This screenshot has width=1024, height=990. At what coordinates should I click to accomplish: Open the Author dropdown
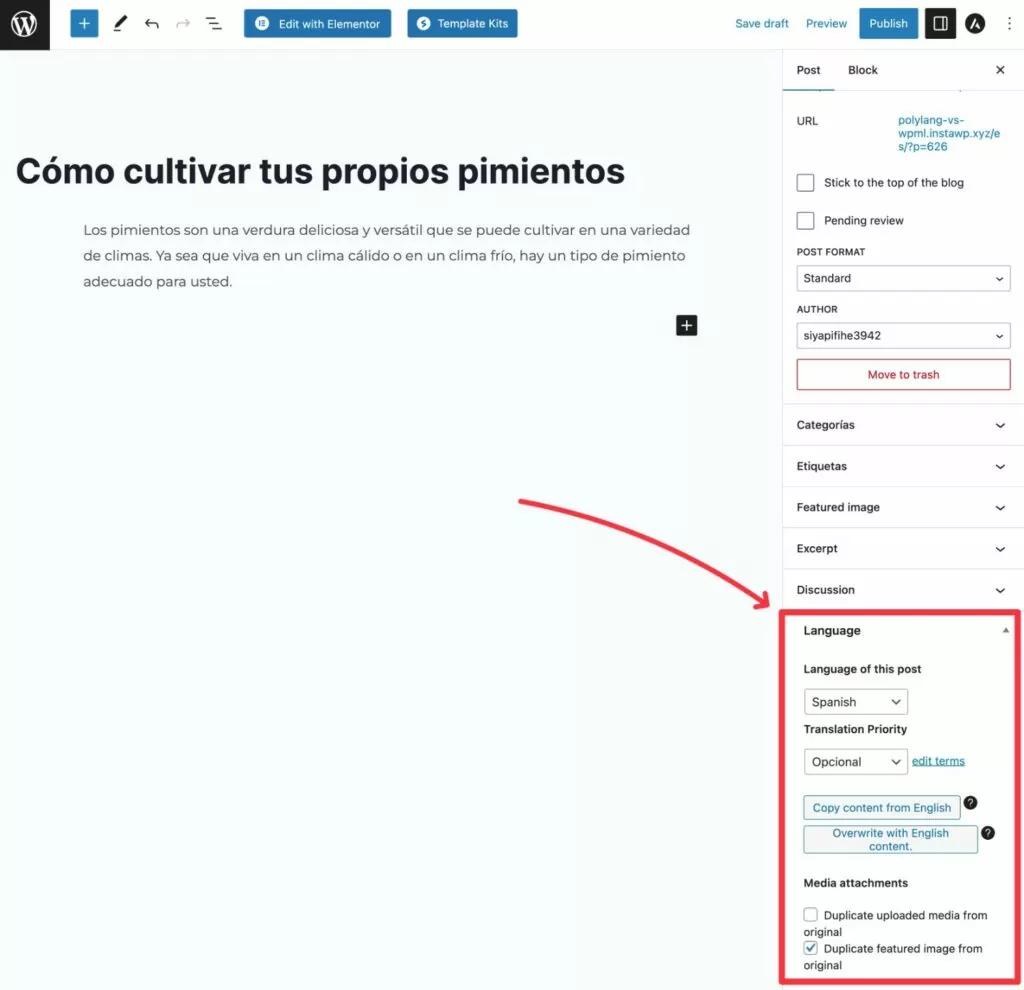[903, 336]
